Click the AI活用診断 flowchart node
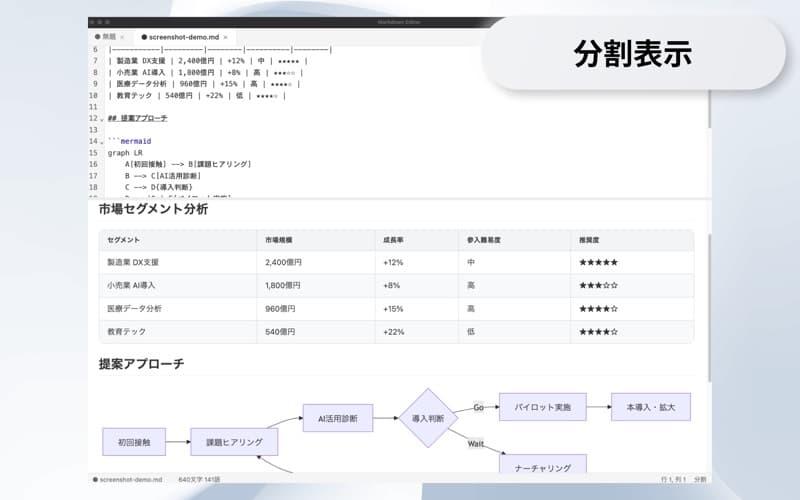800x500 pixels. point(338,418)
